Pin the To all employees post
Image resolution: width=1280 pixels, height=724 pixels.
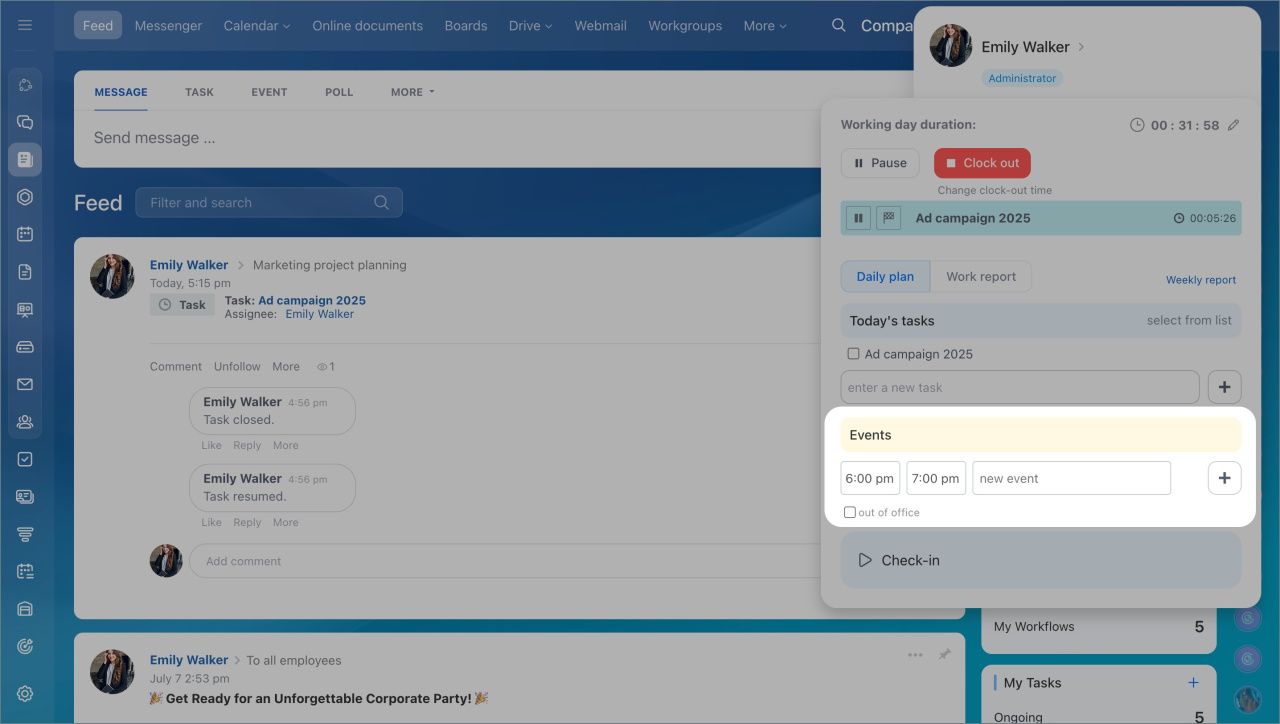pyautogui.click(x=944, y=655)
